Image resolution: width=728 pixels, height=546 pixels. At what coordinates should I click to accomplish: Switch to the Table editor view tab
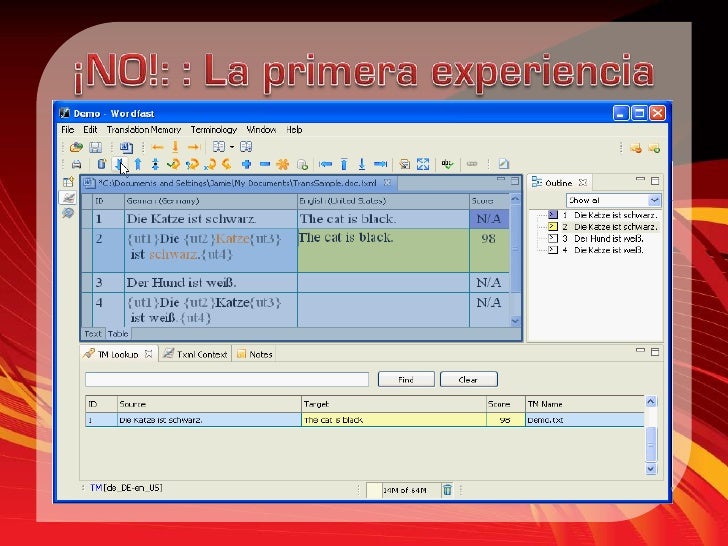point(118,333)
